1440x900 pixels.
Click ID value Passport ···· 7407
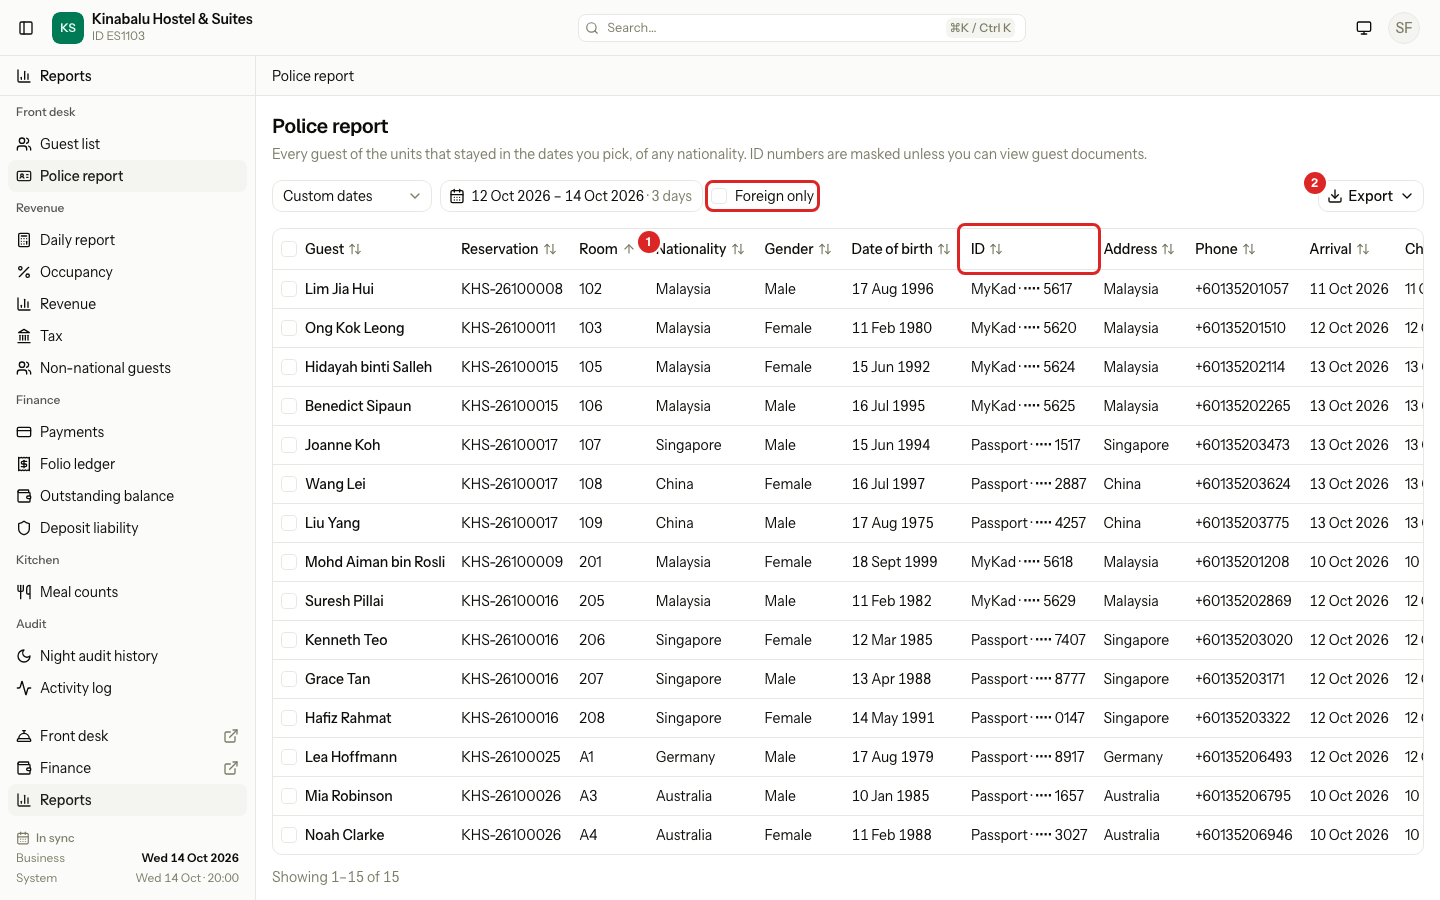point(1028,640)
